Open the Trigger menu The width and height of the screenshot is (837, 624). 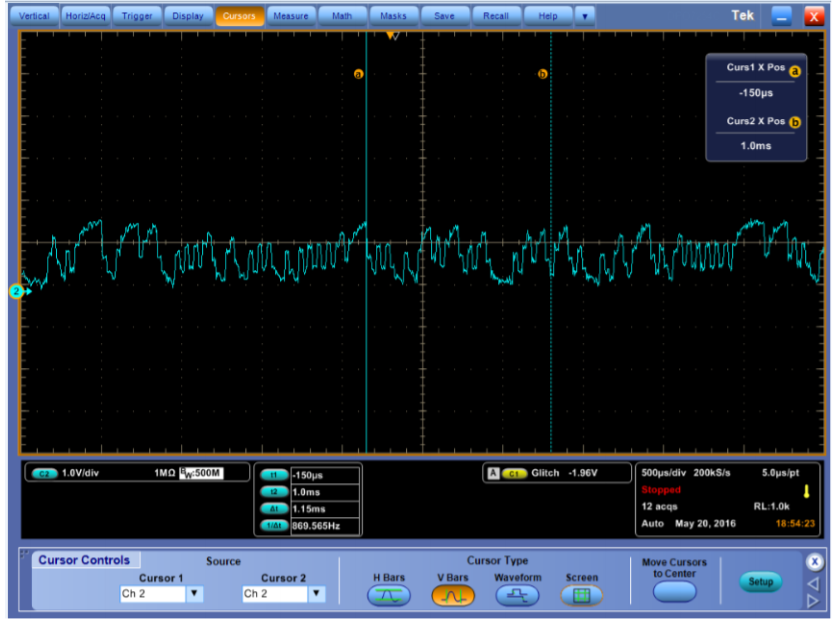137,16
